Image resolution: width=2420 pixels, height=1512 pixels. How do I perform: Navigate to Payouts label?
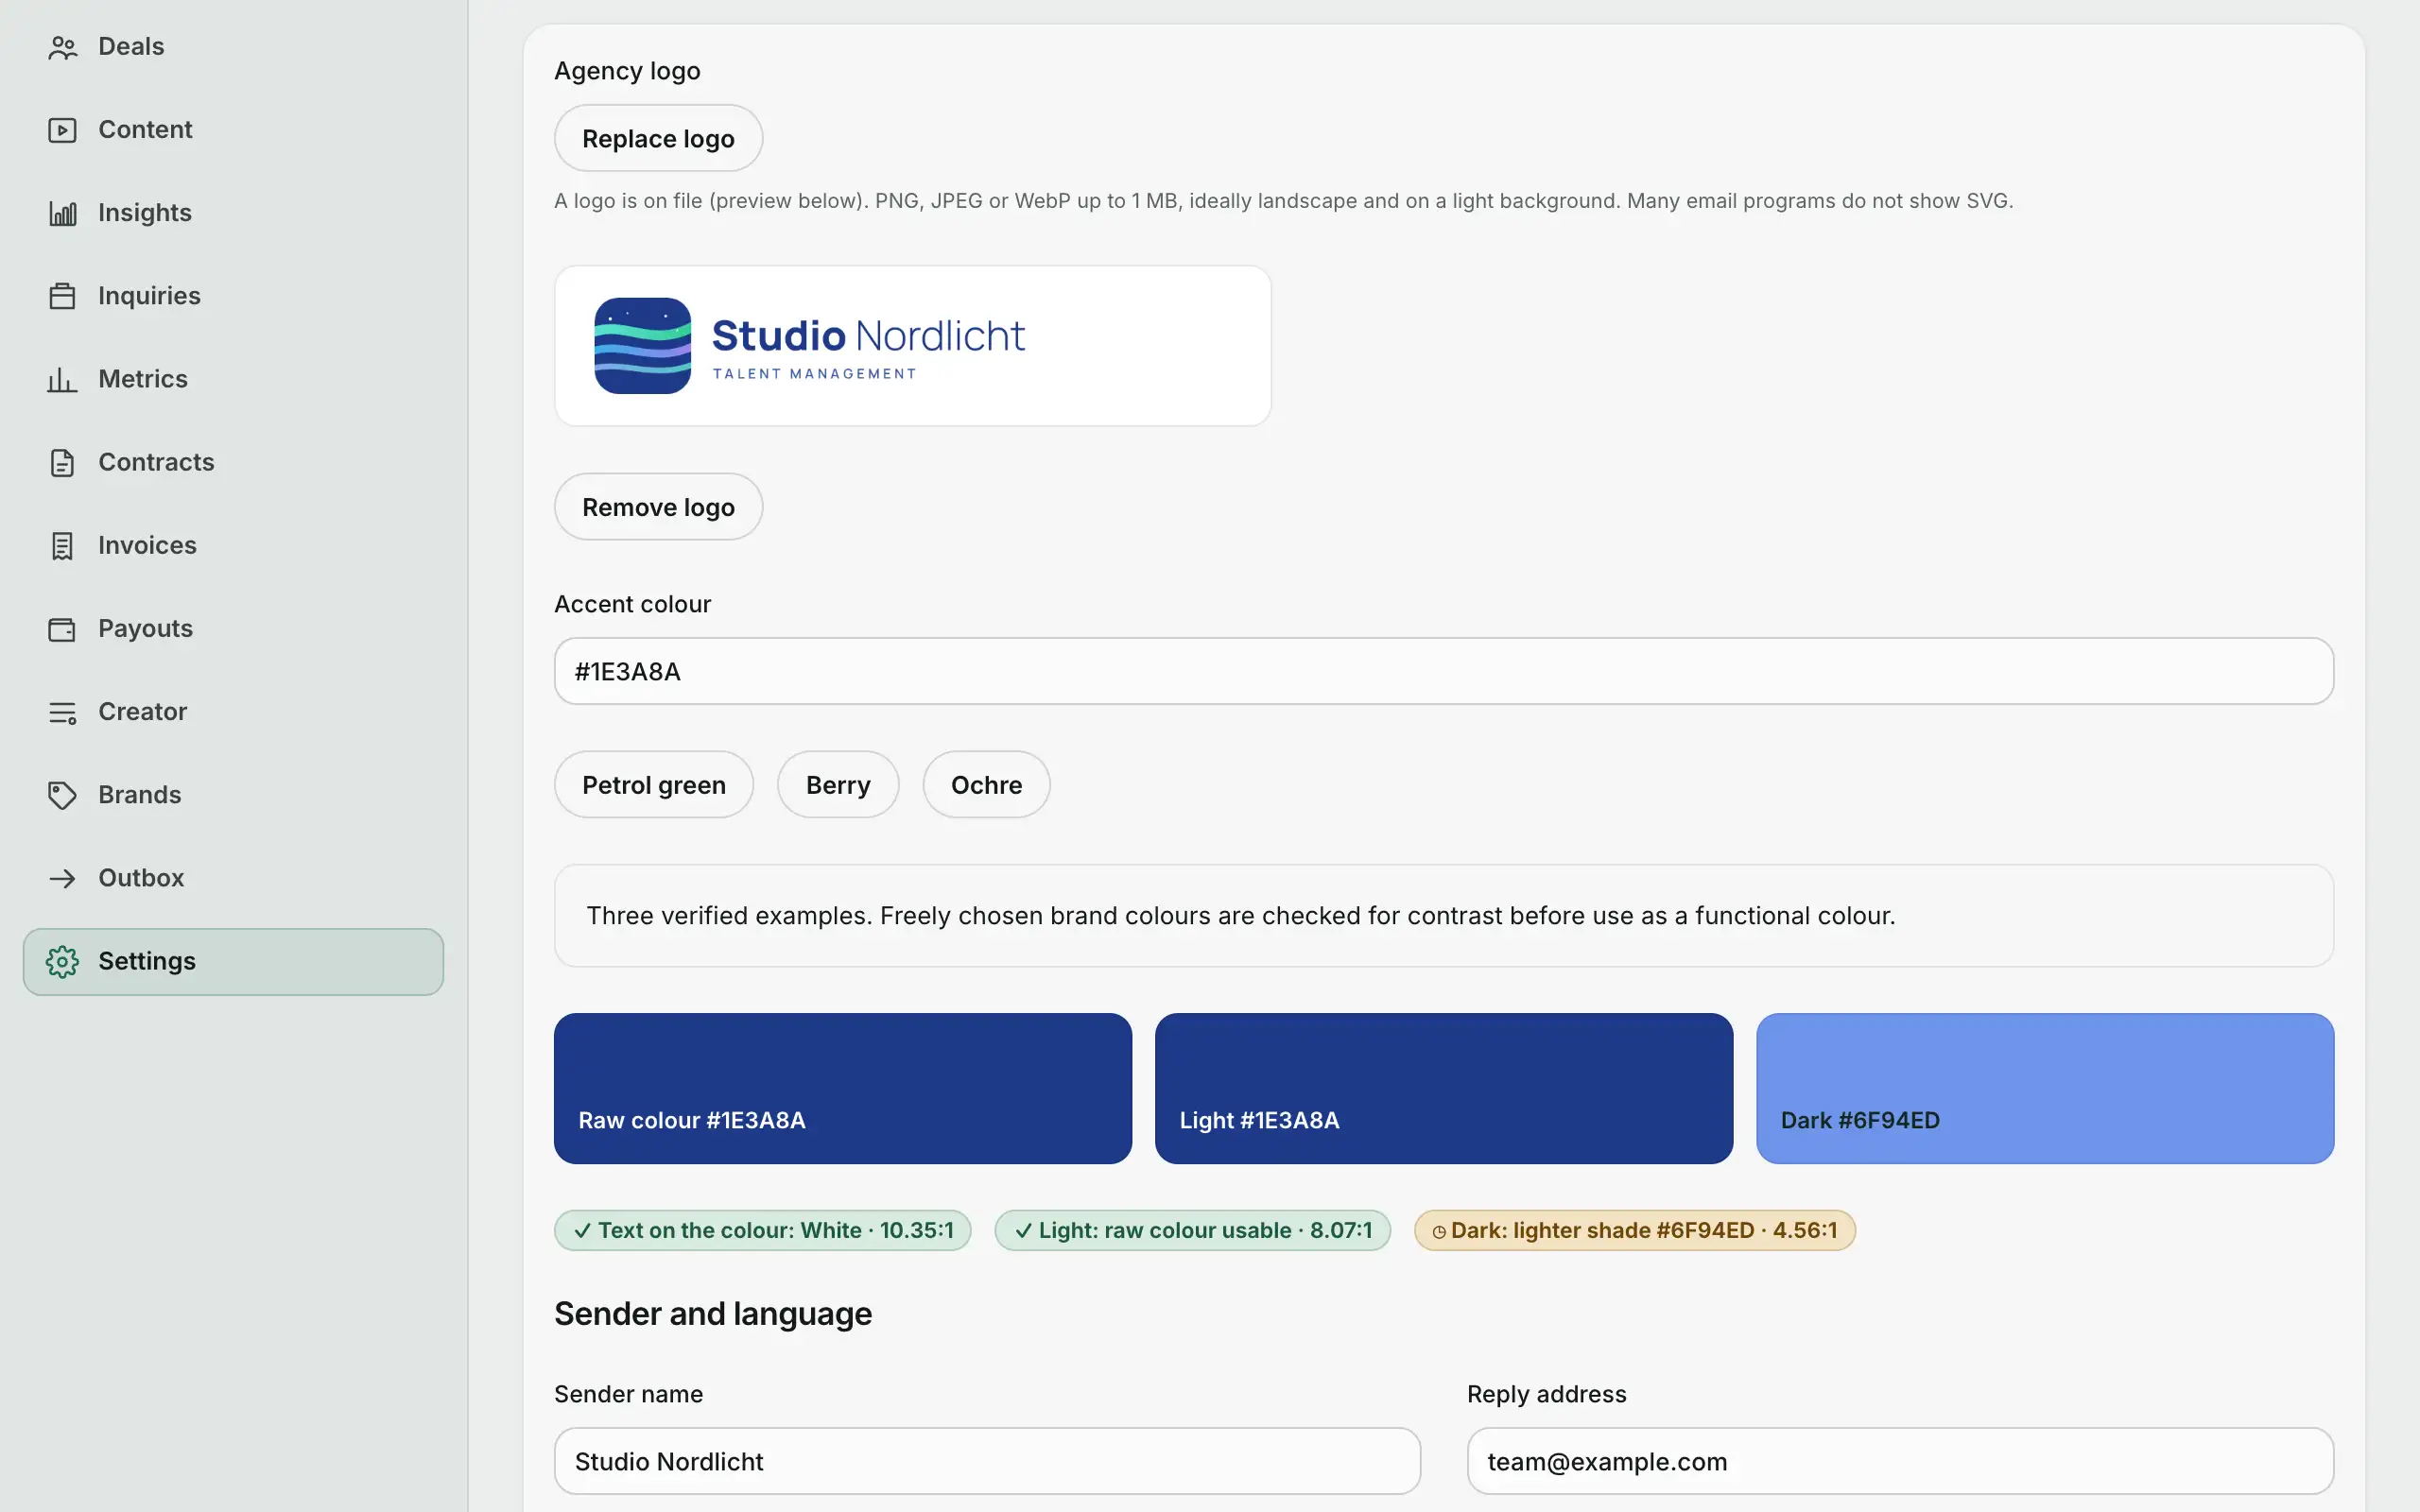145,628
